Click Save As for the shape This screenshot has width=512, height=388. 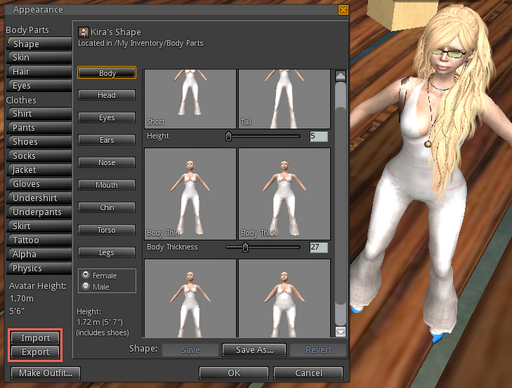click(x=254, y=350)
